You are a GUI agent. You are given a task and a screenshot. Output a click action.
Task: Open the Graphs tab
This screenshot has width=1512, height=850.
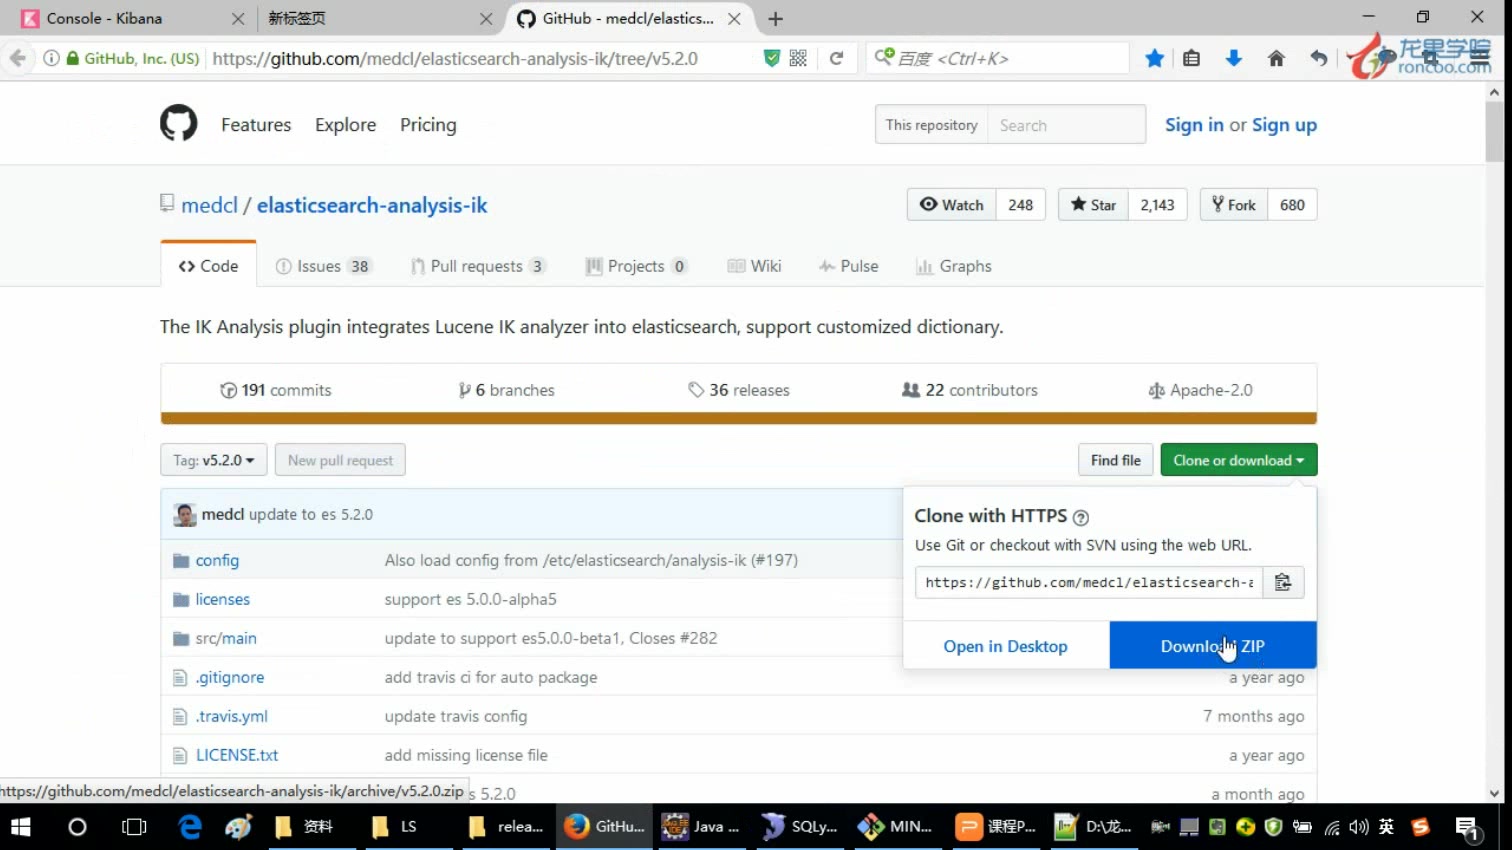(x=953, y=266)
